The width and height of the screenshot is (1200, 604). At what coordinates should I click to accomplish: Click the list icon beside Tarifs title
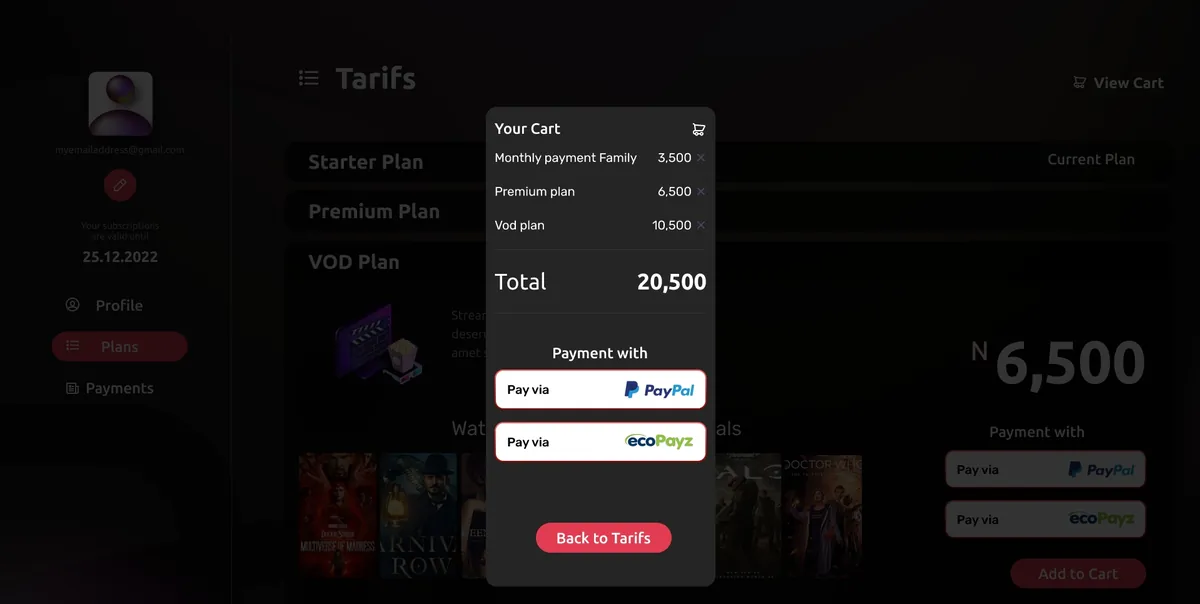click(309, 78)
